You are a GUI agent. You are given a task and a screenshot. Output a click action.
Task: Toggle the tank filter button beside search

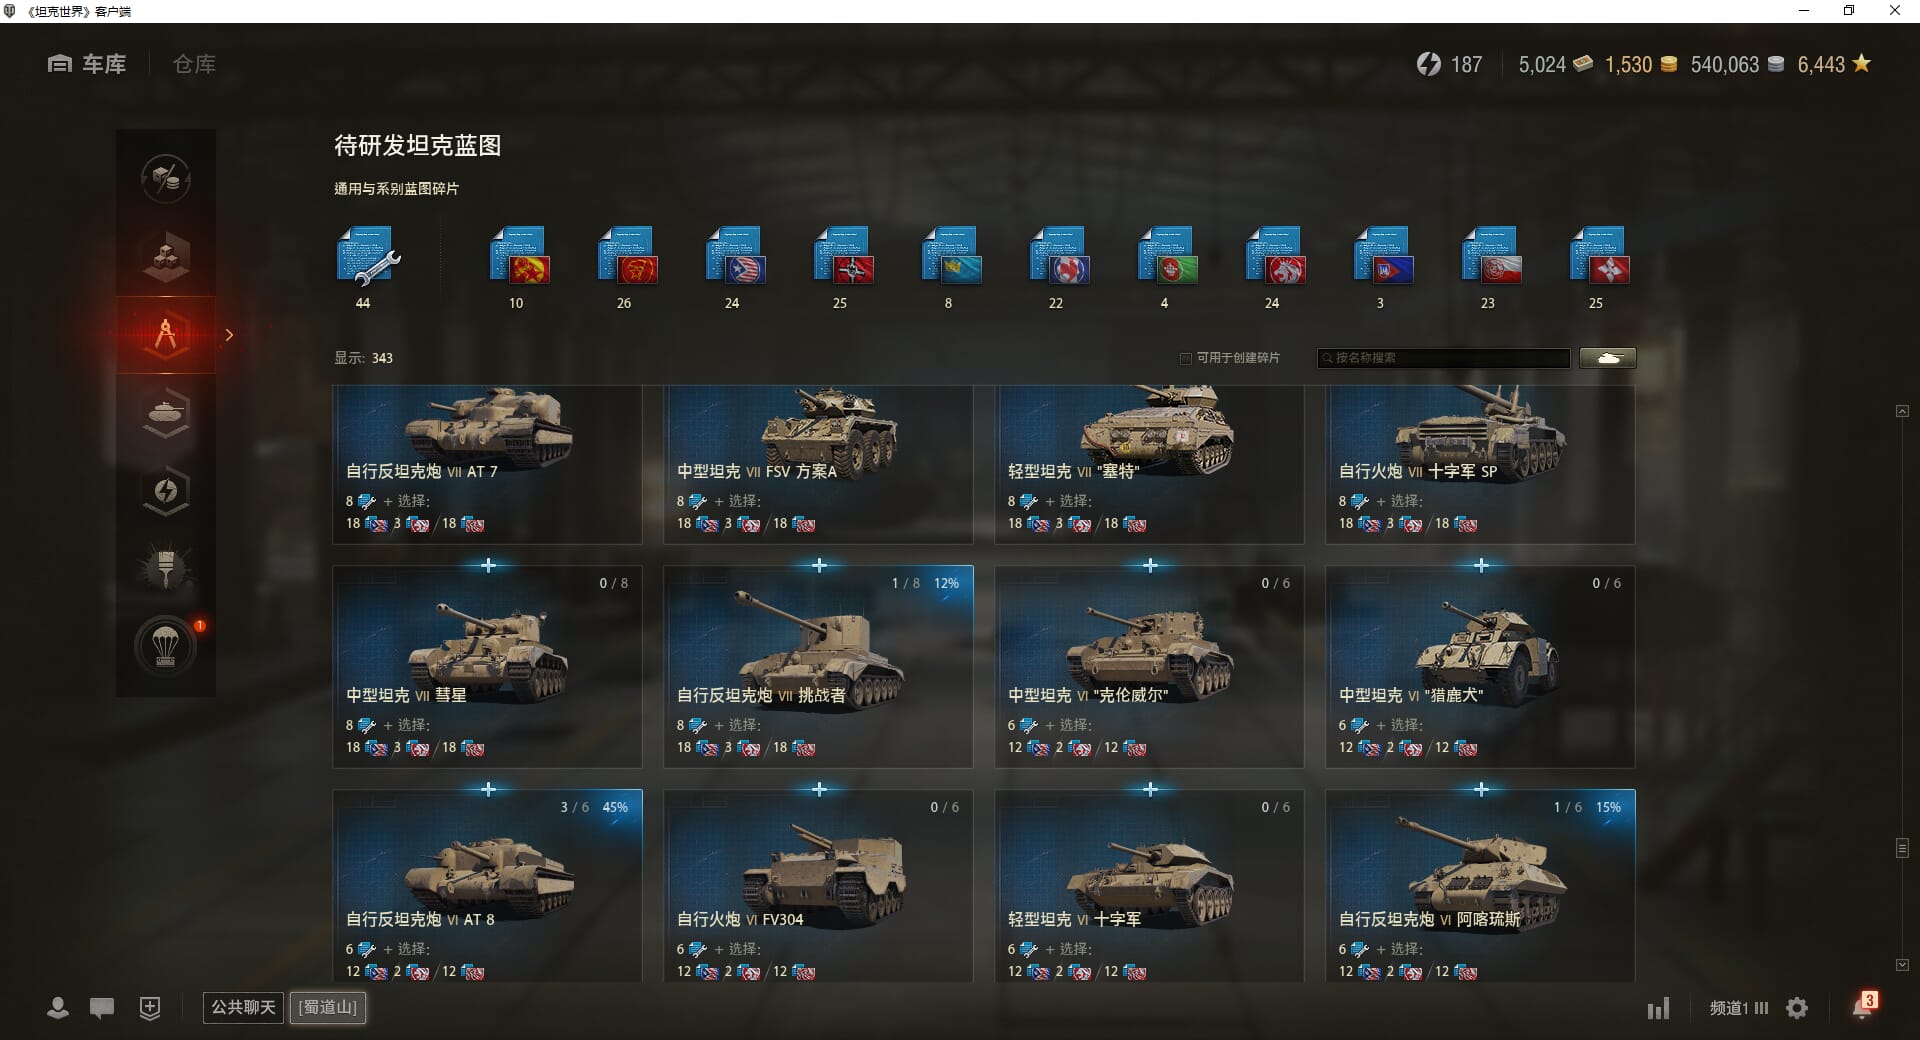(1608, 358)
